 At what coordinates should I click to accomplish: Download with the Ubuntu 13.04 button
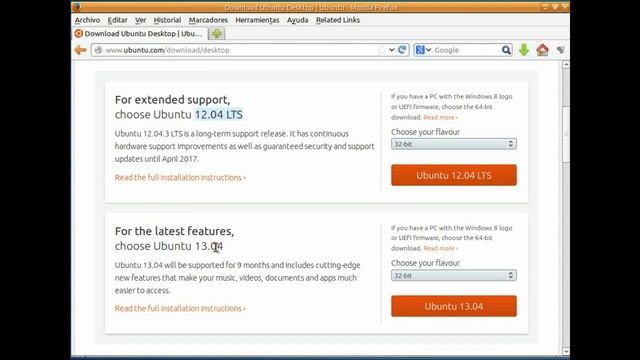tap(453, 306)
